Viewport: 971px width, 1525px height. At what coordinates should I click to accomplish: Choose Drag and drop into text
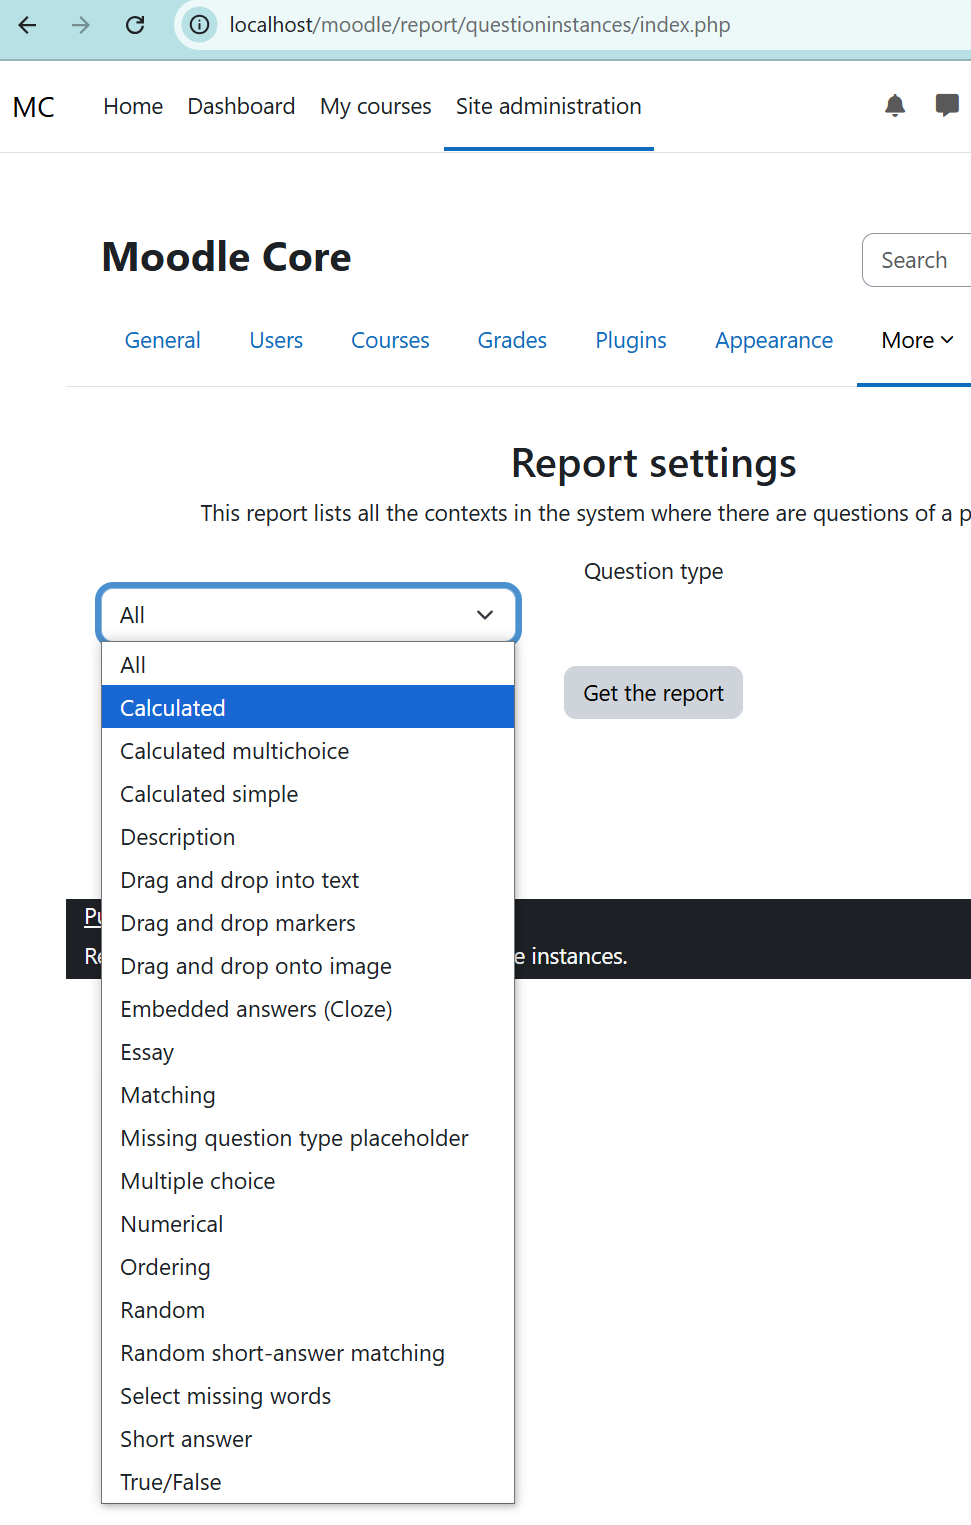308,879
